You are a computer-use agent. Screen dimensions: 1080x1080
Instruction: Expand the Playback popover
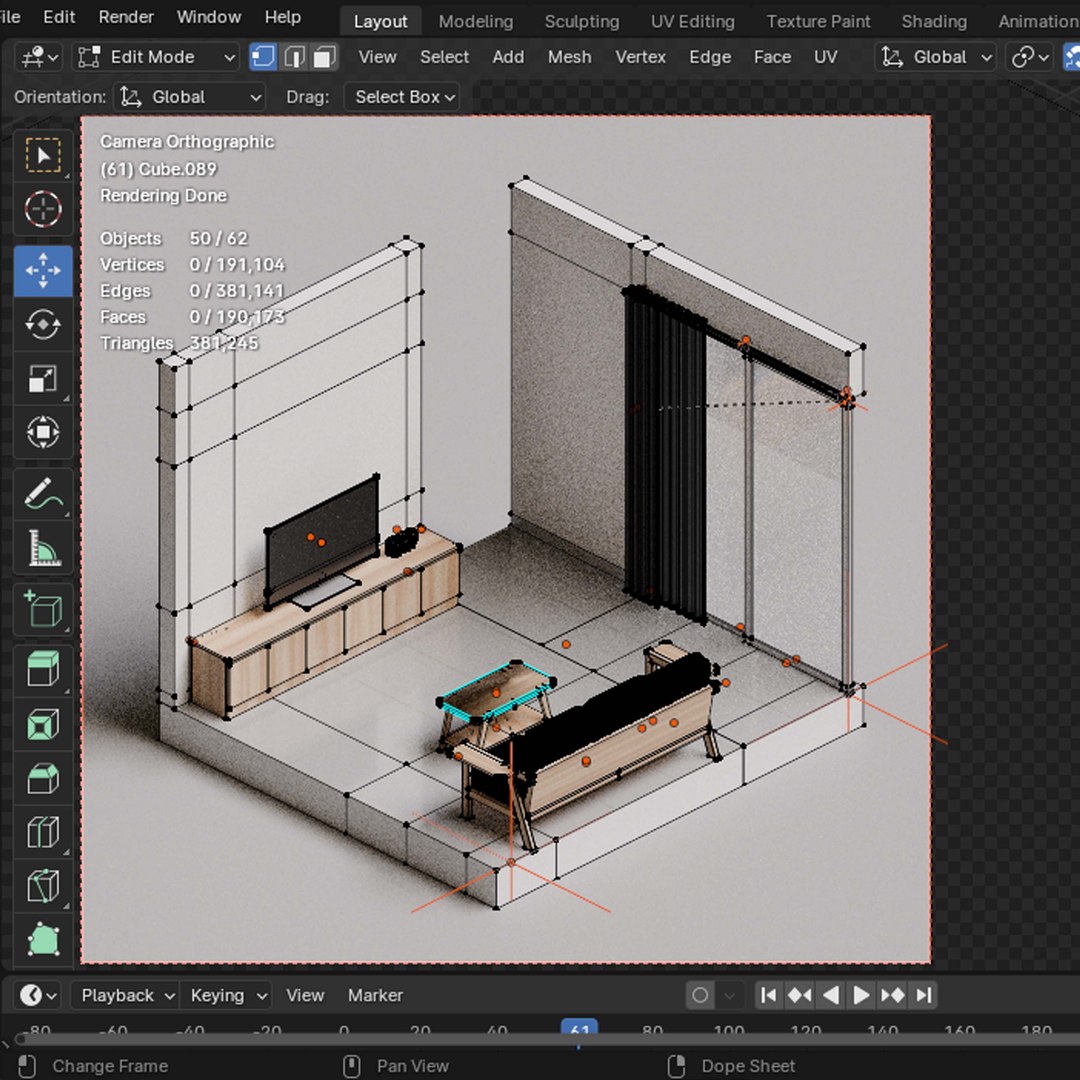tap(125, 995)
